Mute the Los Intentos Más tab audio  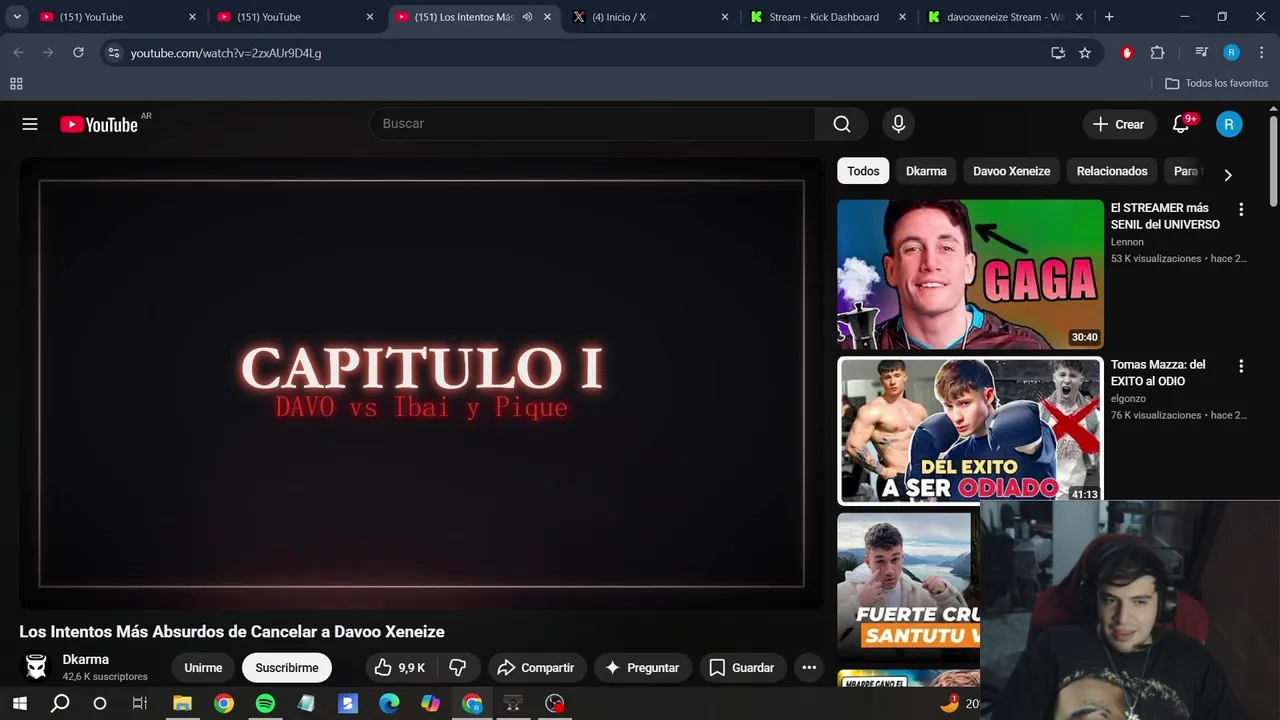[x=527, y=17]
